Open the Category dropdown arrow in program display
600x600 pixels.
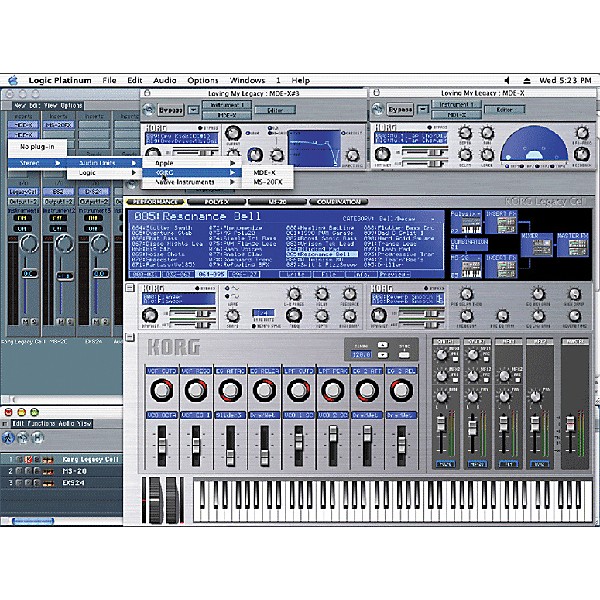(433, 219)
